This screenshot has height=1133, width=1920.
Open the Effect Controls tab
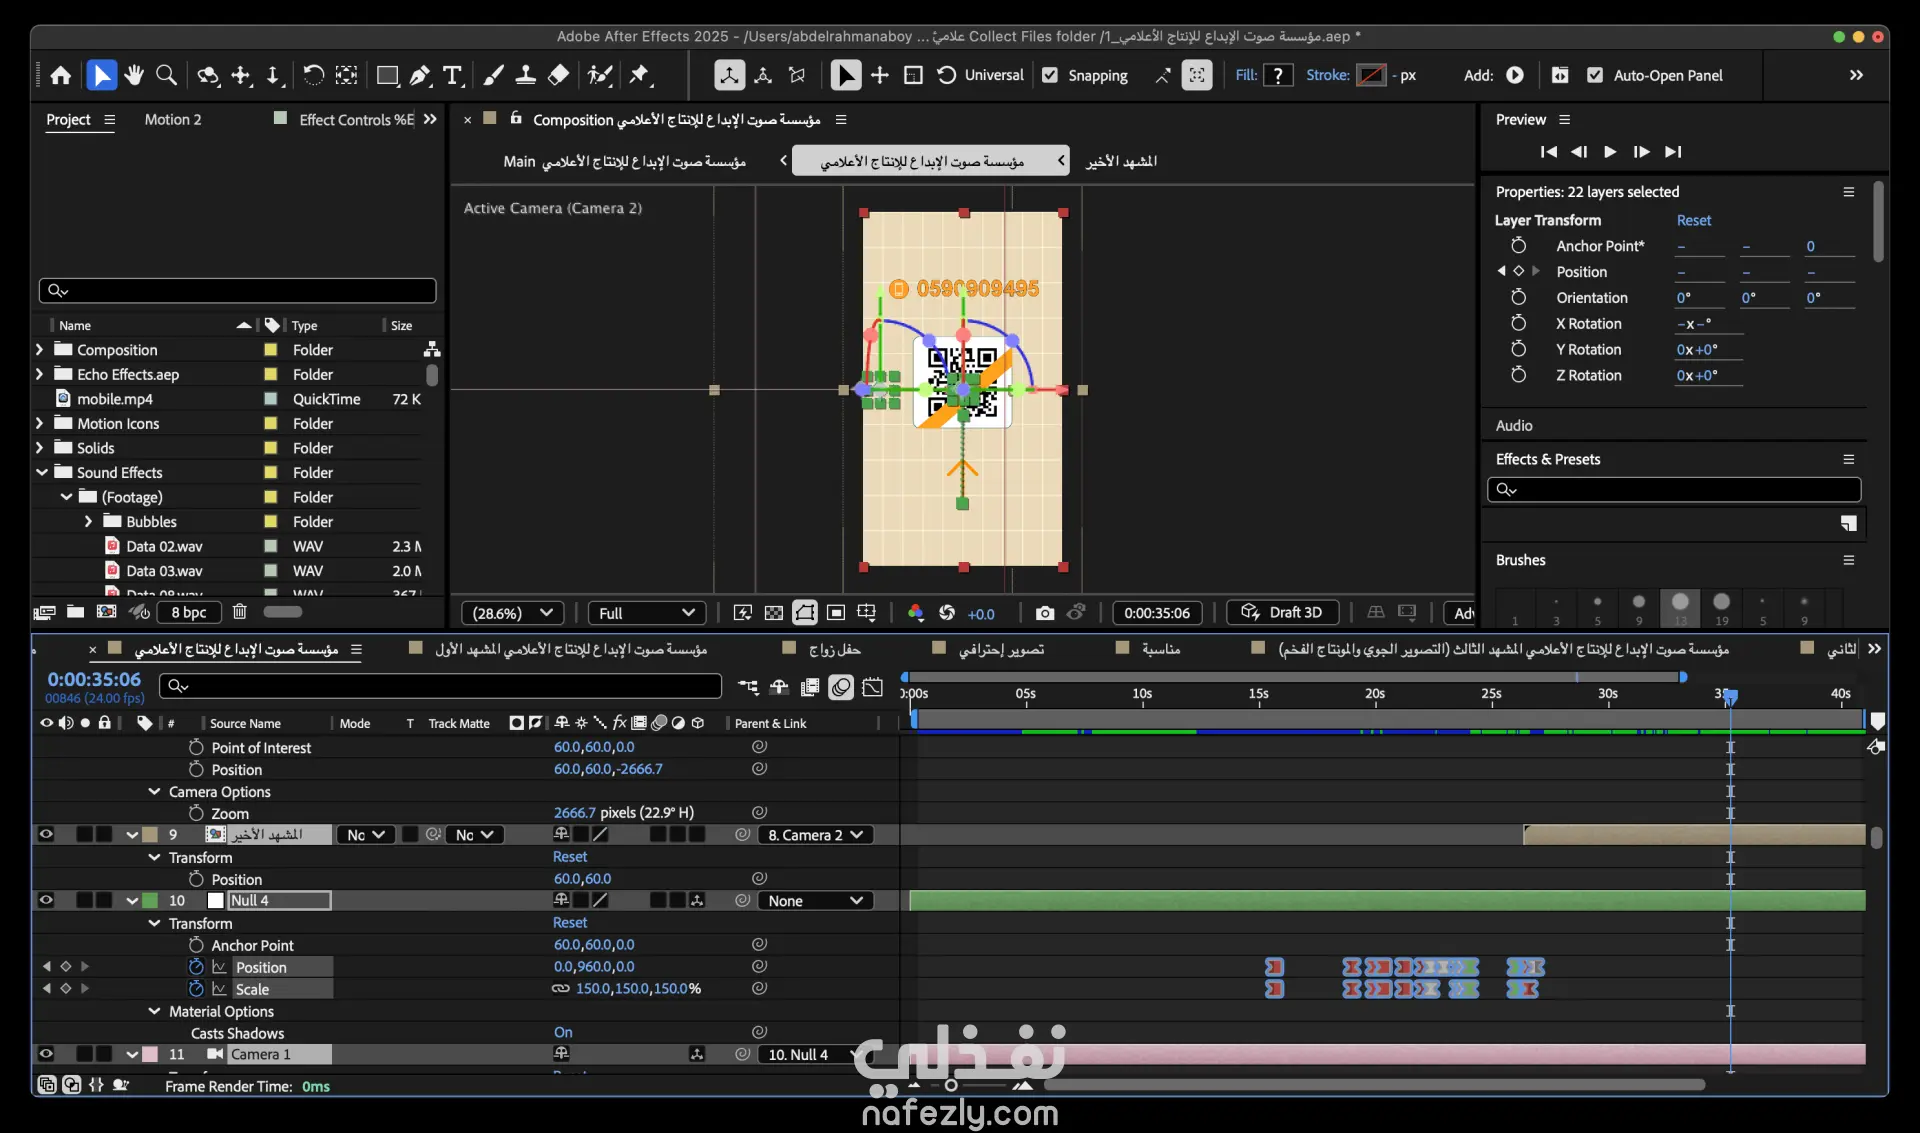[x=355, y=119]
